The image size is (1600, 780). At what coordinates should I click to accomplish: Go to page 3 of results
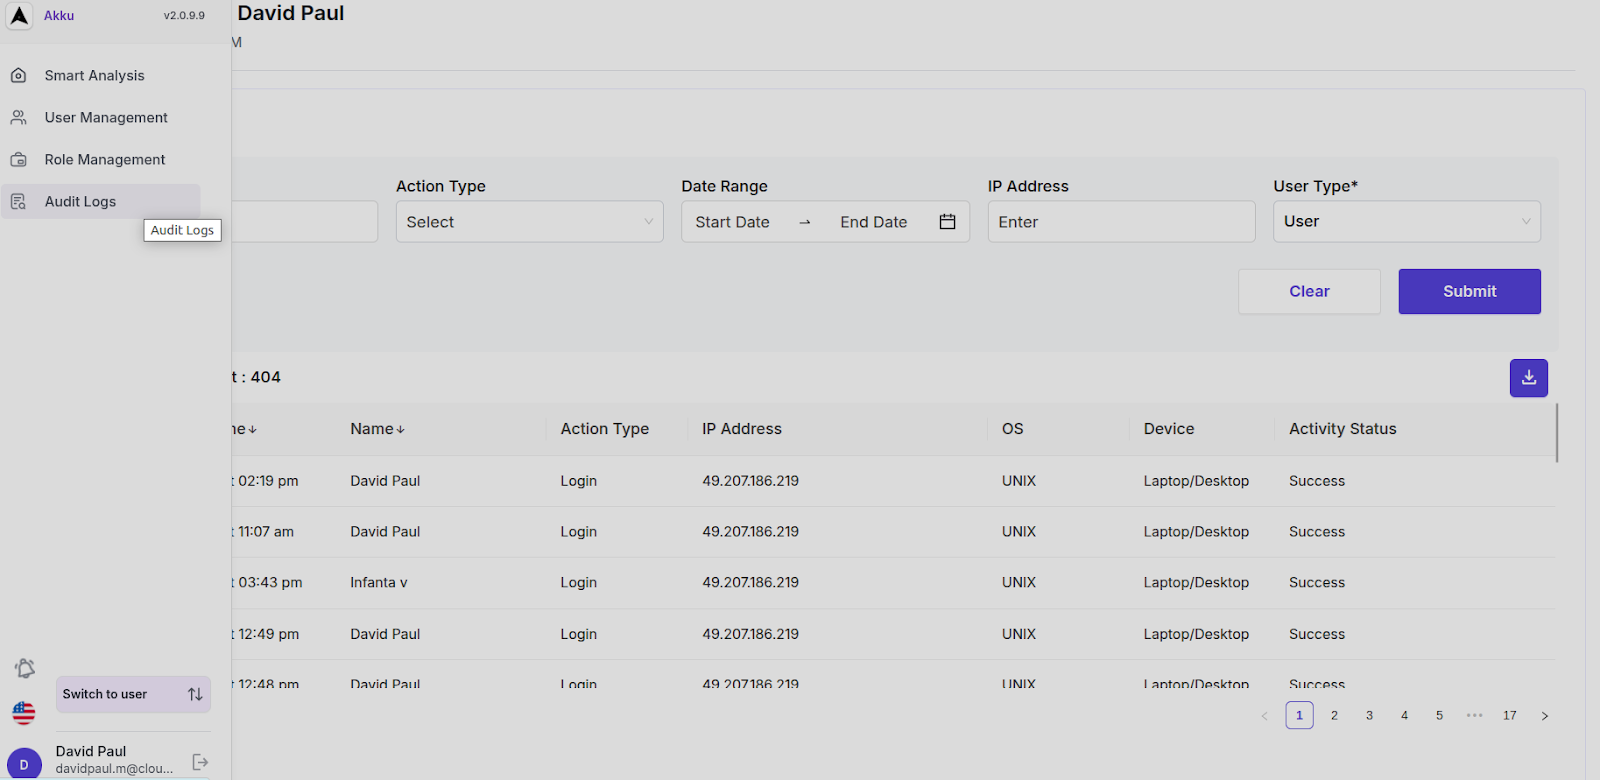coord(1369,716)
